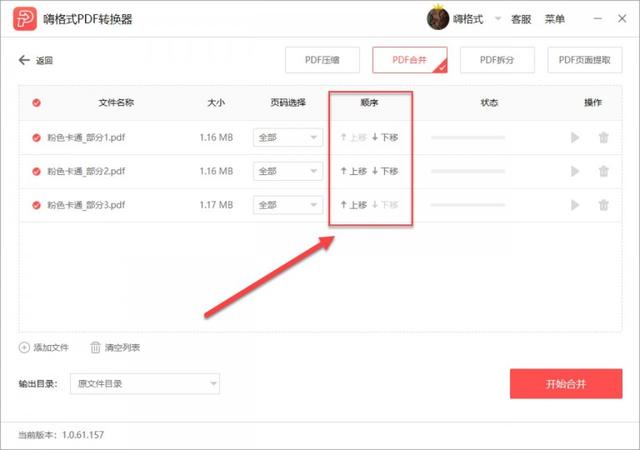Select the file name 粉色卡通_部分1.pdf

click(x=86, y=138)
